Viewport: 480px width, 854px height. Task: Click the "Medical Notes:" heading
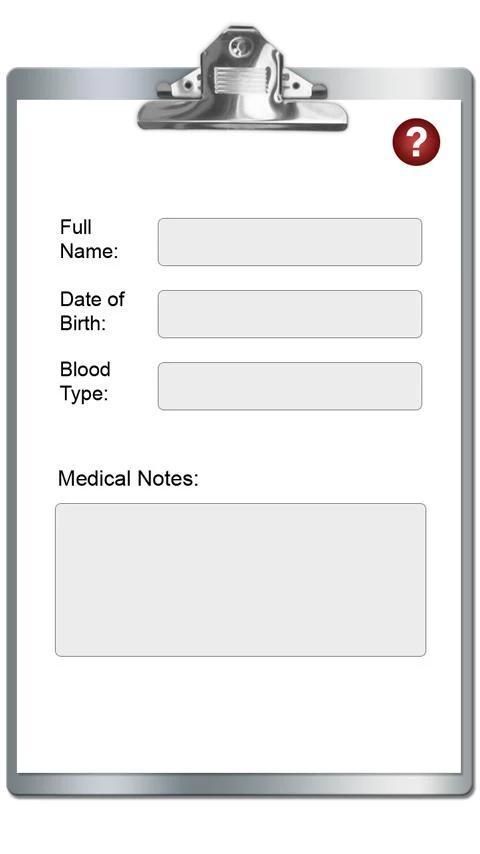pyautogui.click(x=128, y=479)
